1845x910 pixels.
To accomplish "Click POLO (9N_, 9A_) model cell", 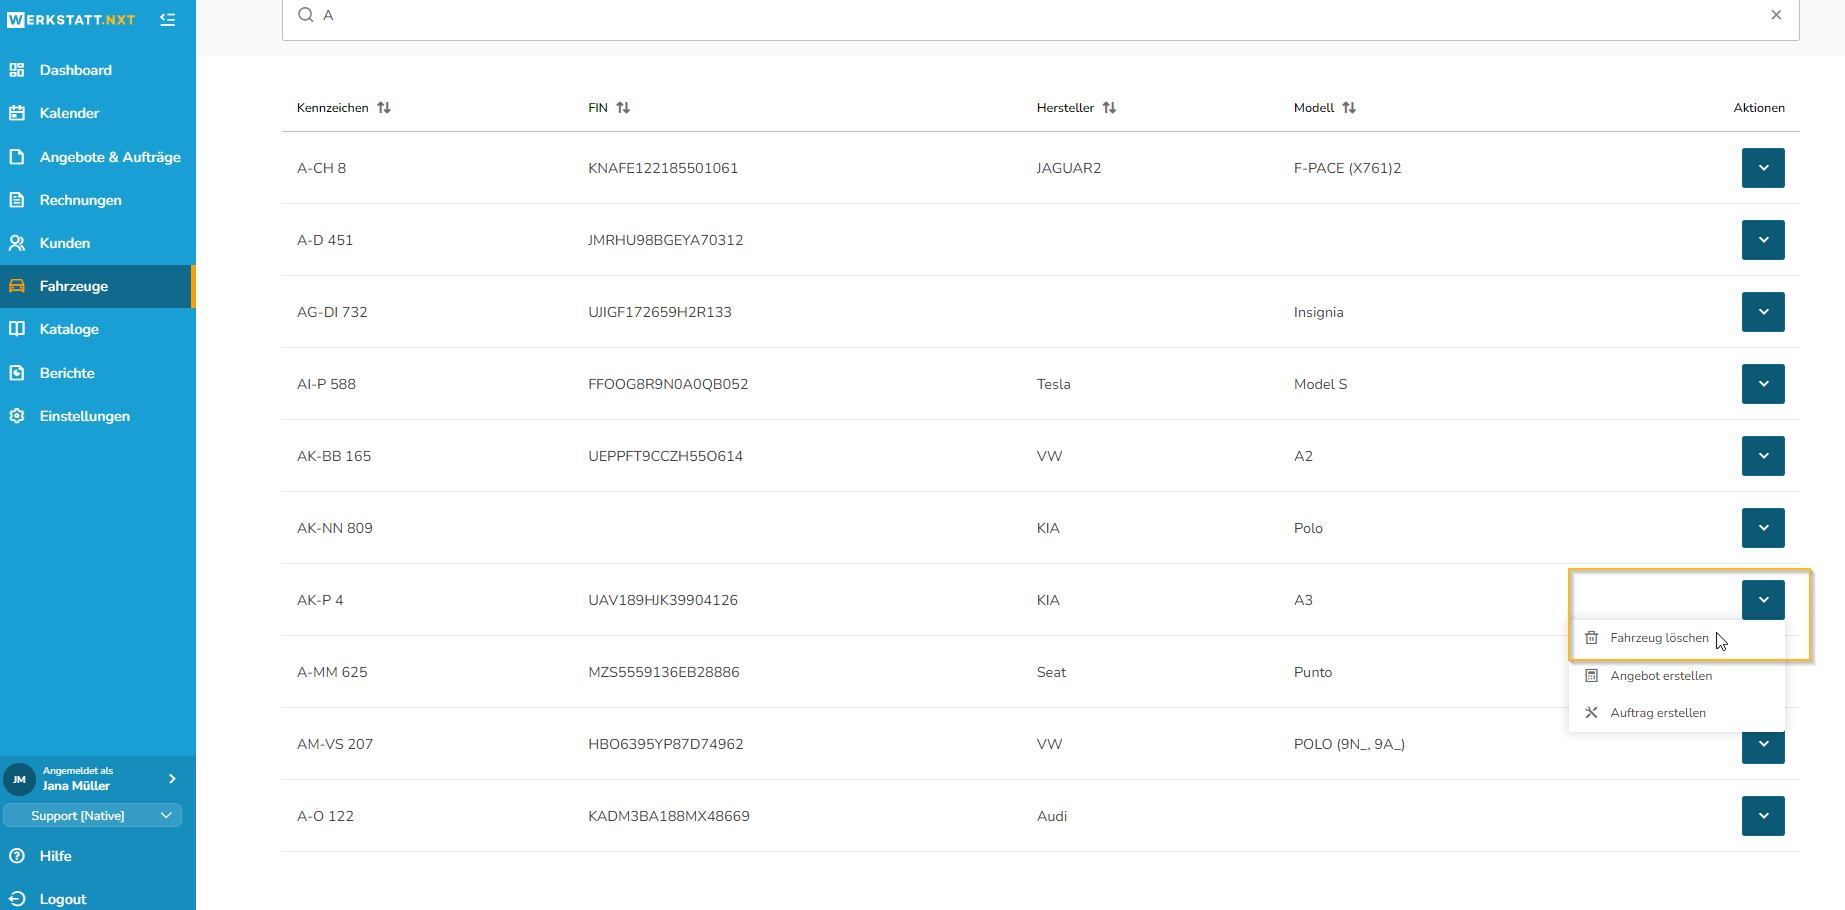I will [x=1349, y=744].
